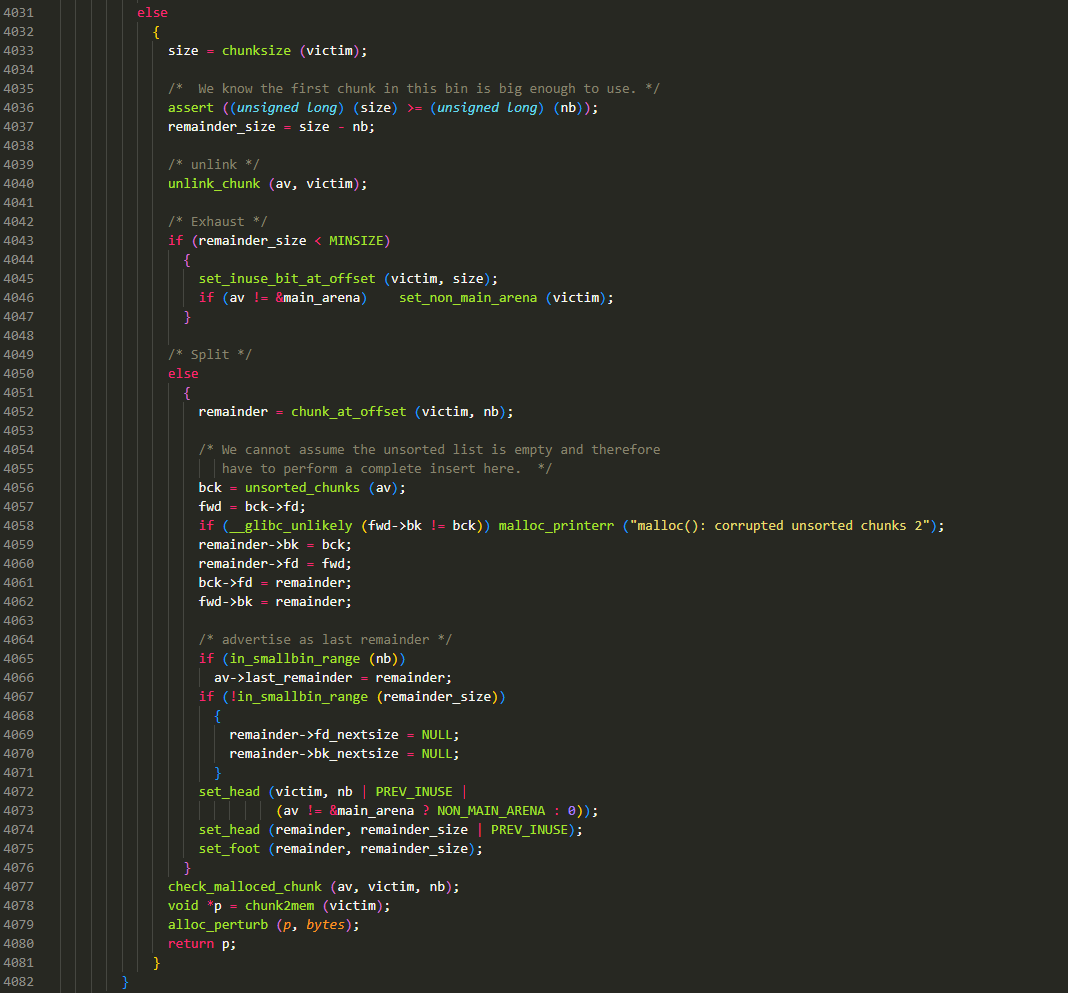This screenshot has height=993, width=1068.
Task: Click line number 4058 in the gutter
Action: [x=18, y=526]
